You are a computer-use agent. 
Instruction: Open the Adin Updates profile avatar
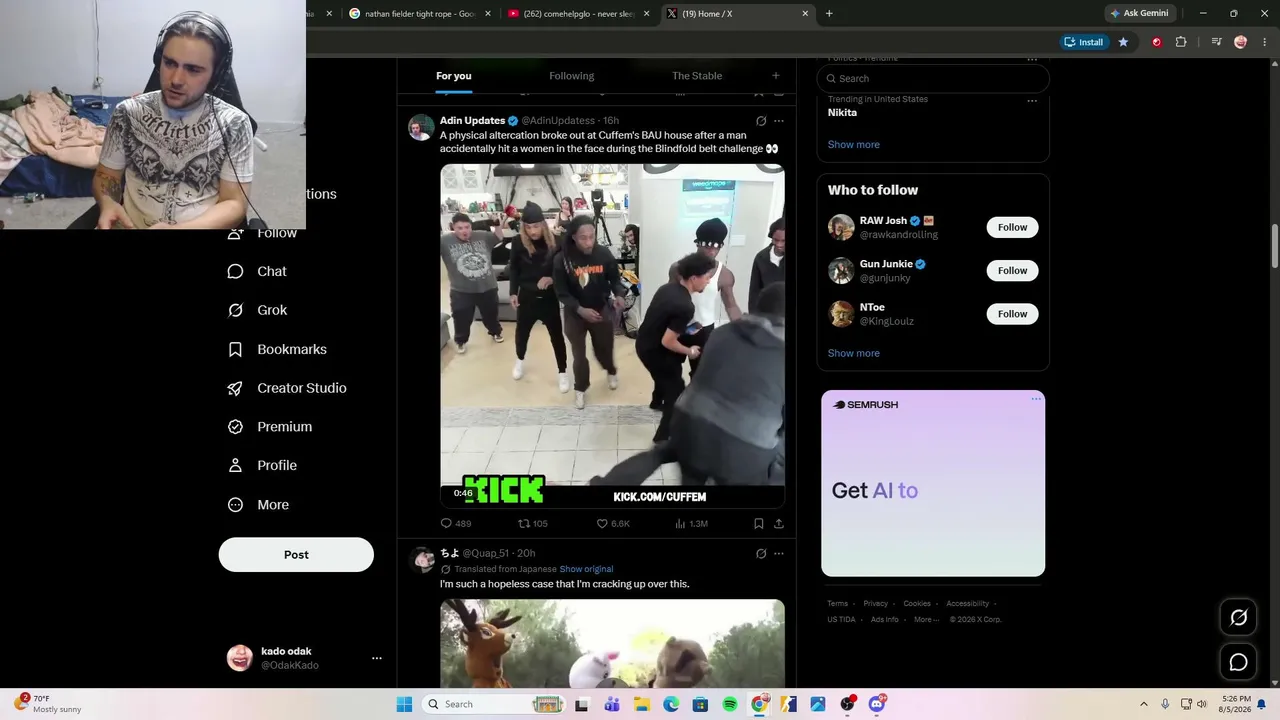pos(421,128)
